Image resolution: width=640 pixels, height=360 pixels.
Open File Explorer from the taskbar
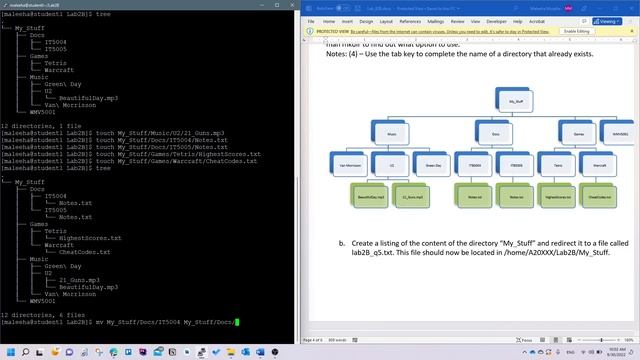[231, 352]
